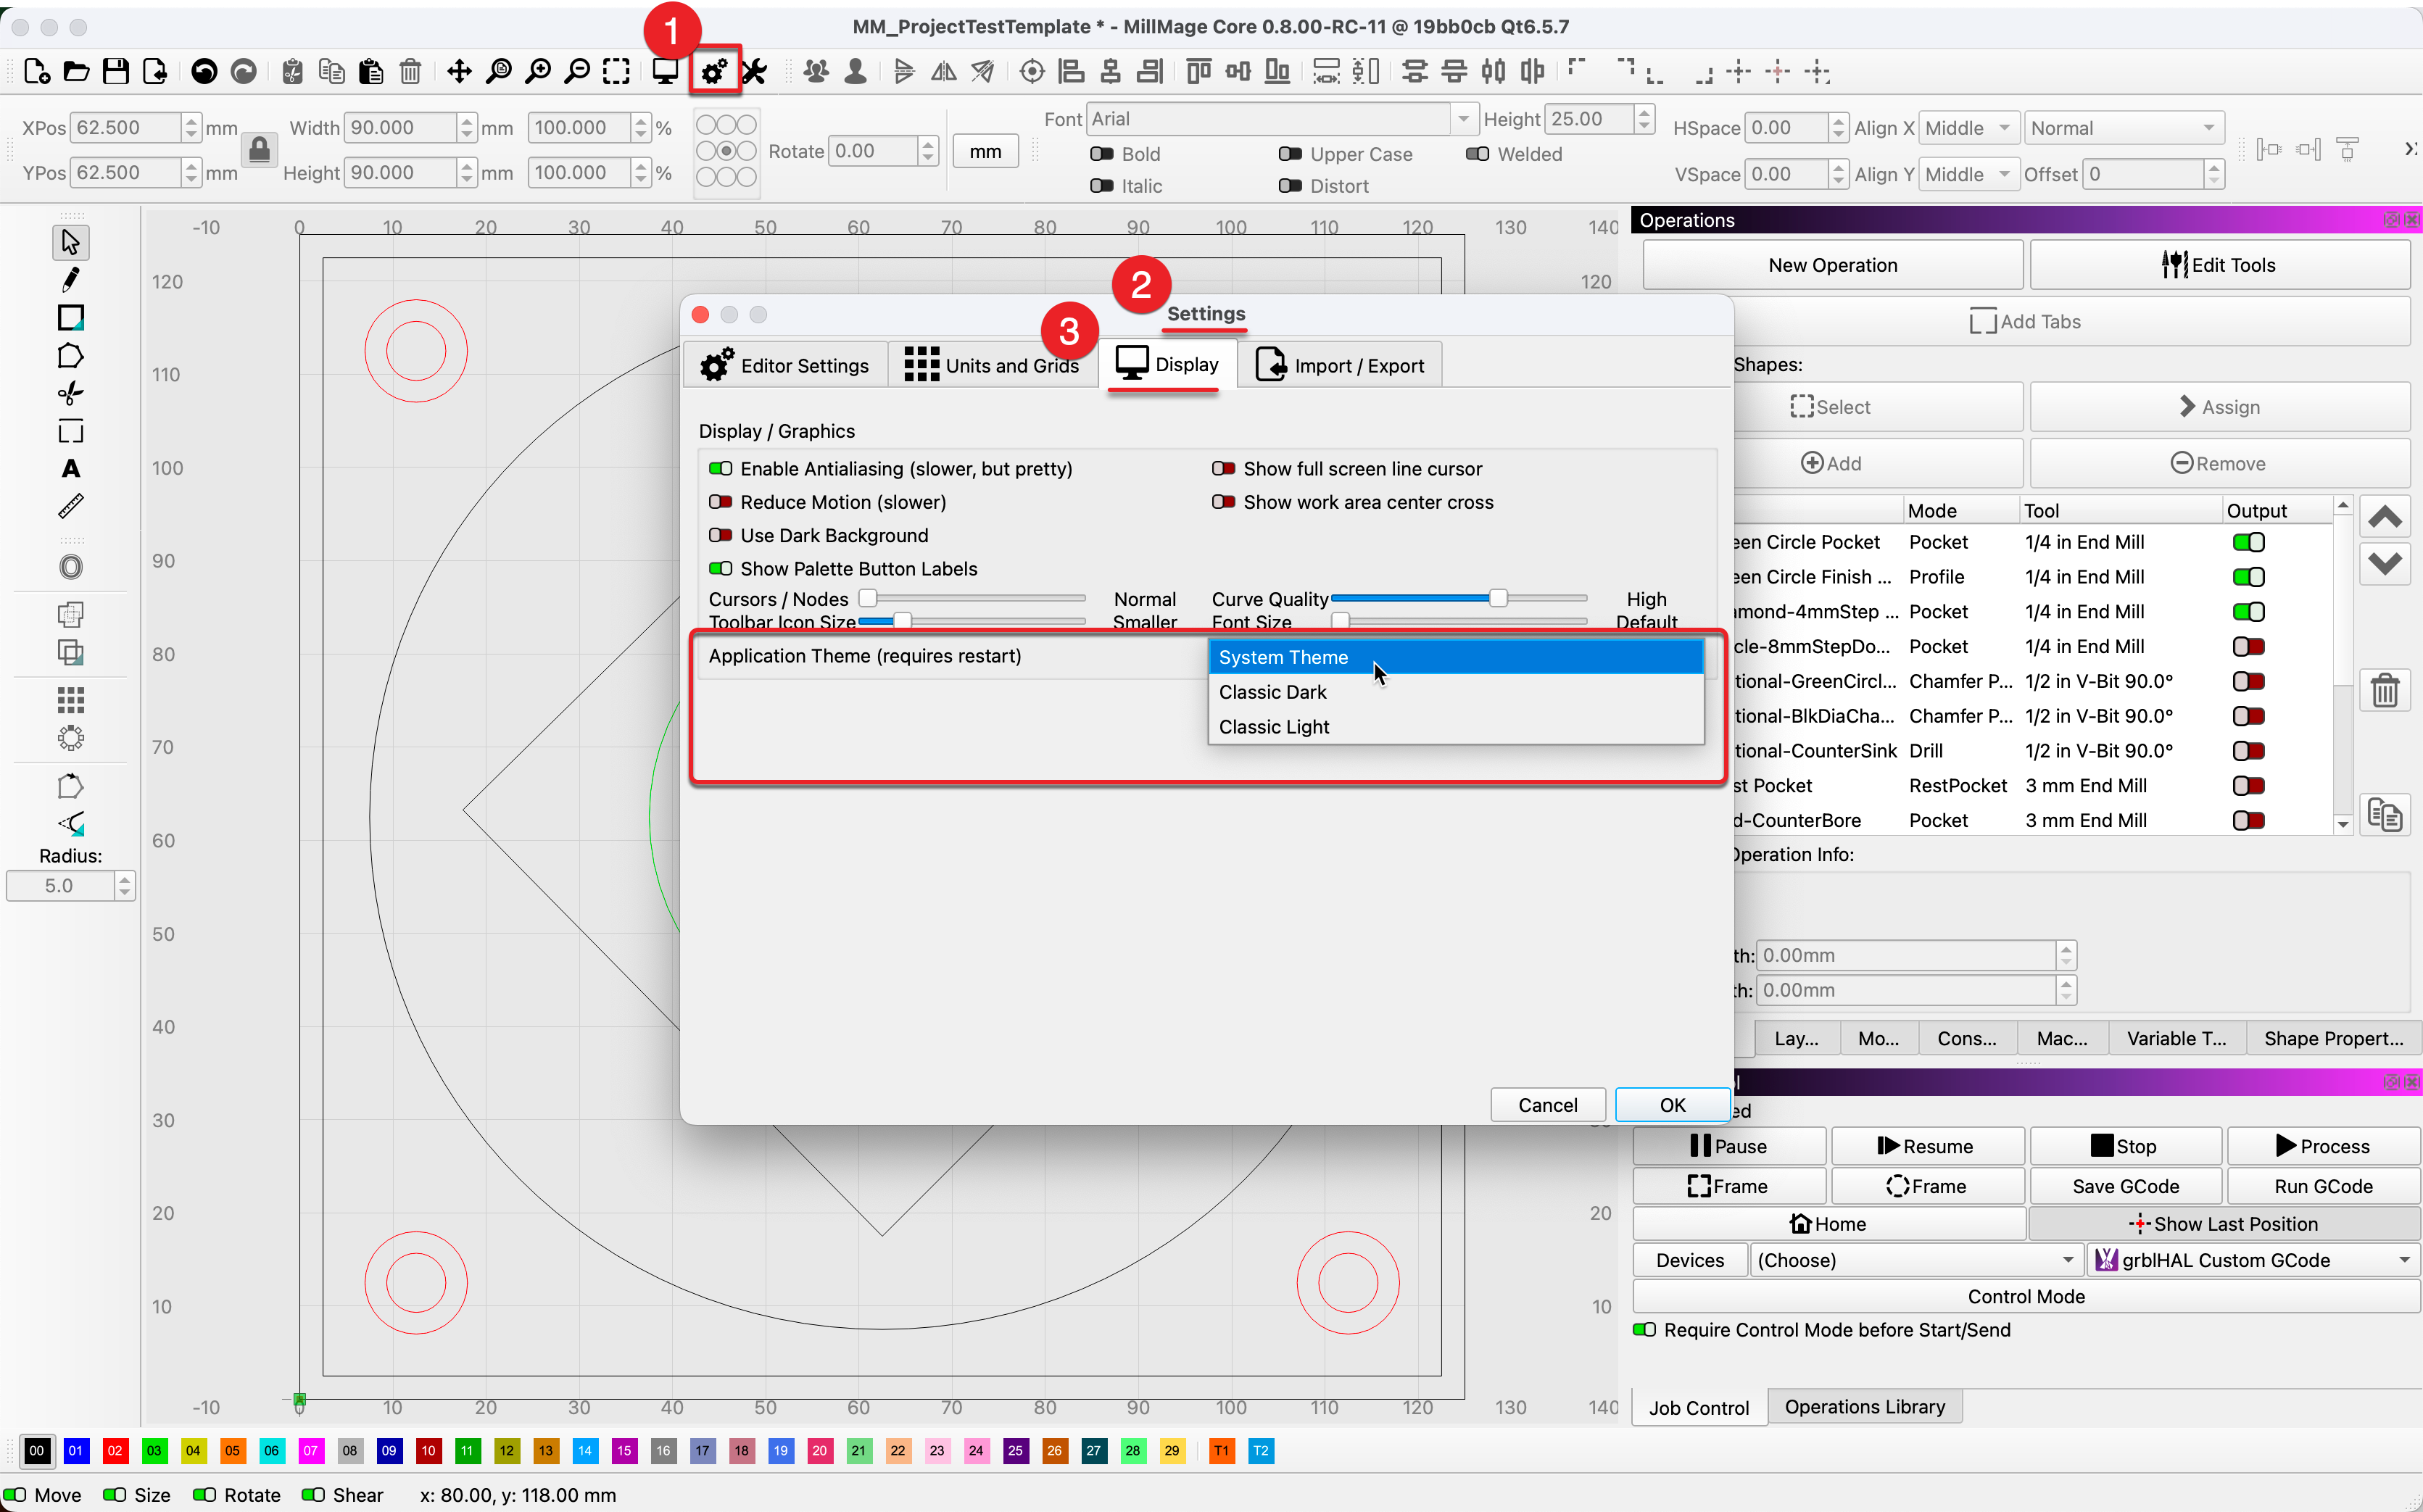2423x1512 pixels.
Task: Open Device Settings wrench icon
Action: [754, 71]
